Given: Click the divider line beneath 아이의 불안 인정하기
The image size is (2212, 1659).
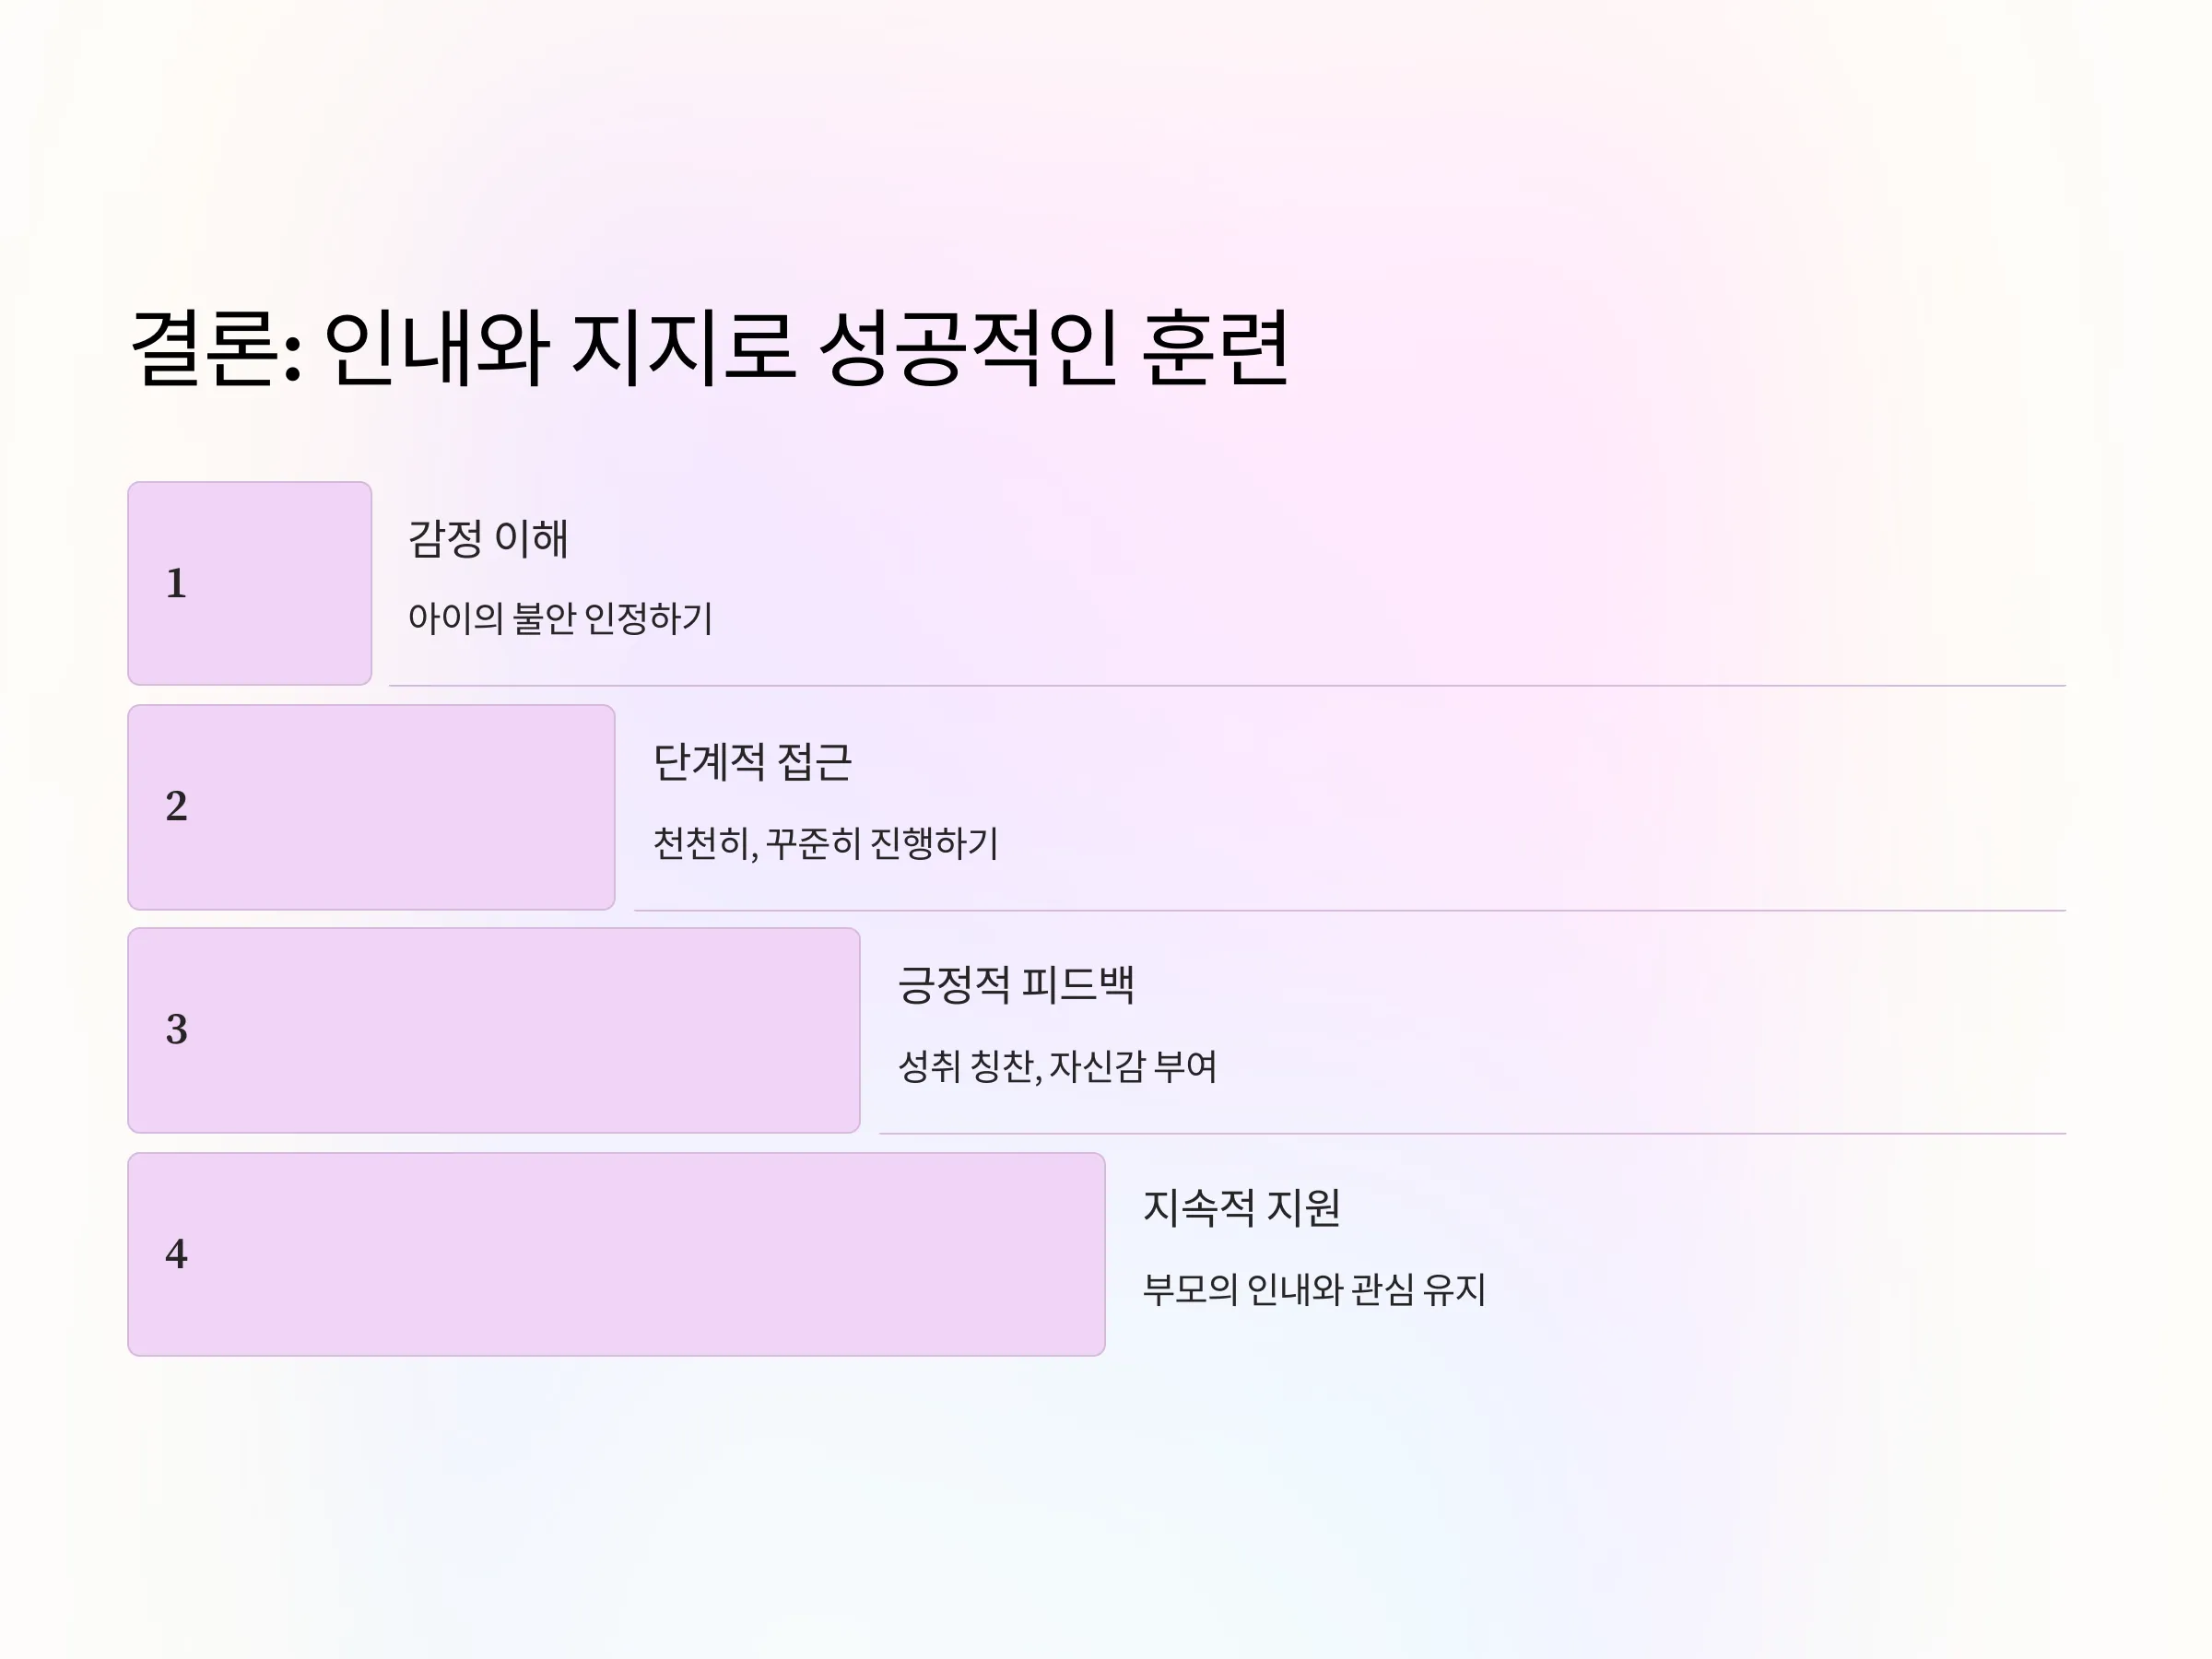Looking at the screenshot, I should coord(1227,686).
